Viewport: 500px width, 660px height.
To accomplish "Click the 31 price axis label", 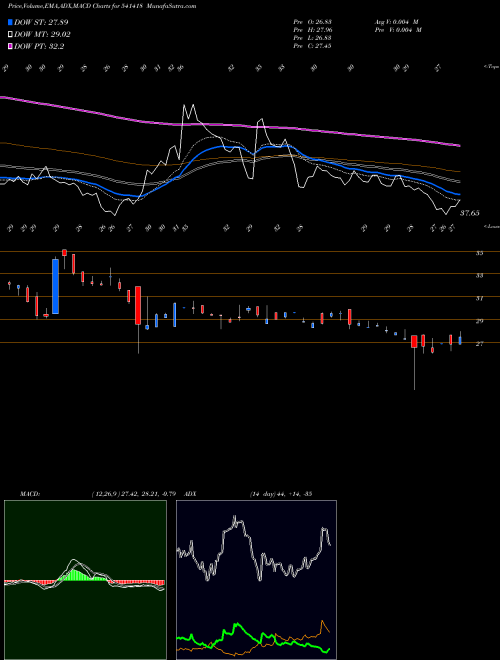I will [479, 298].
